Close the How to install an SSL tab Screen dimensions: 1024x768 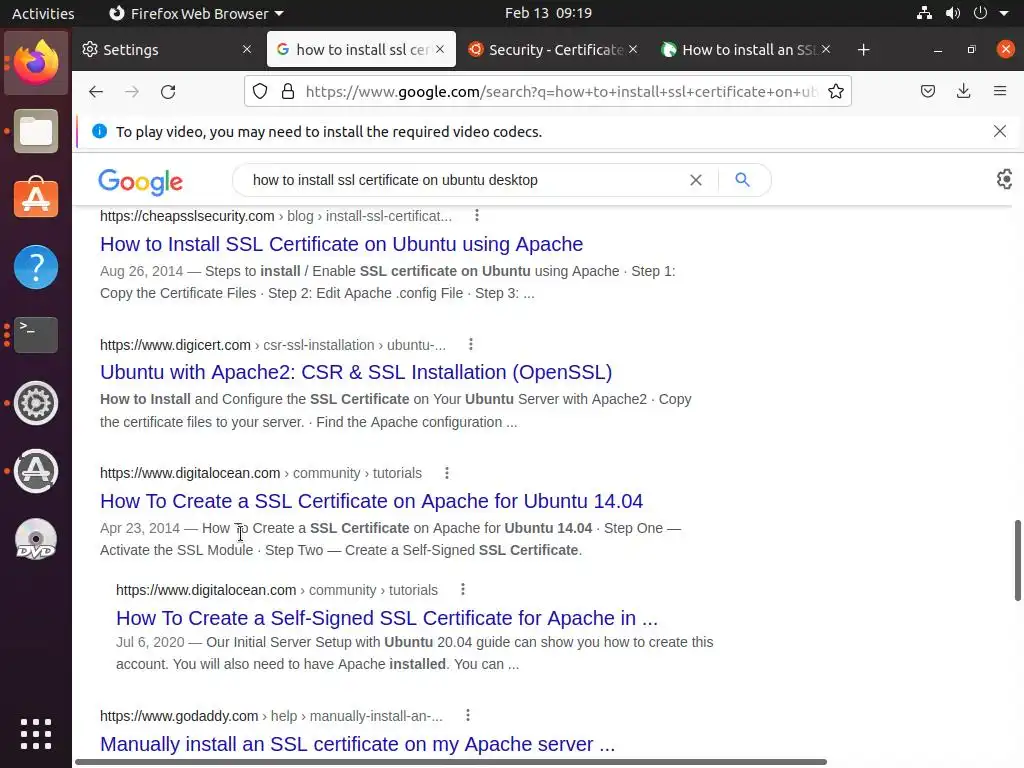(826, 50)
